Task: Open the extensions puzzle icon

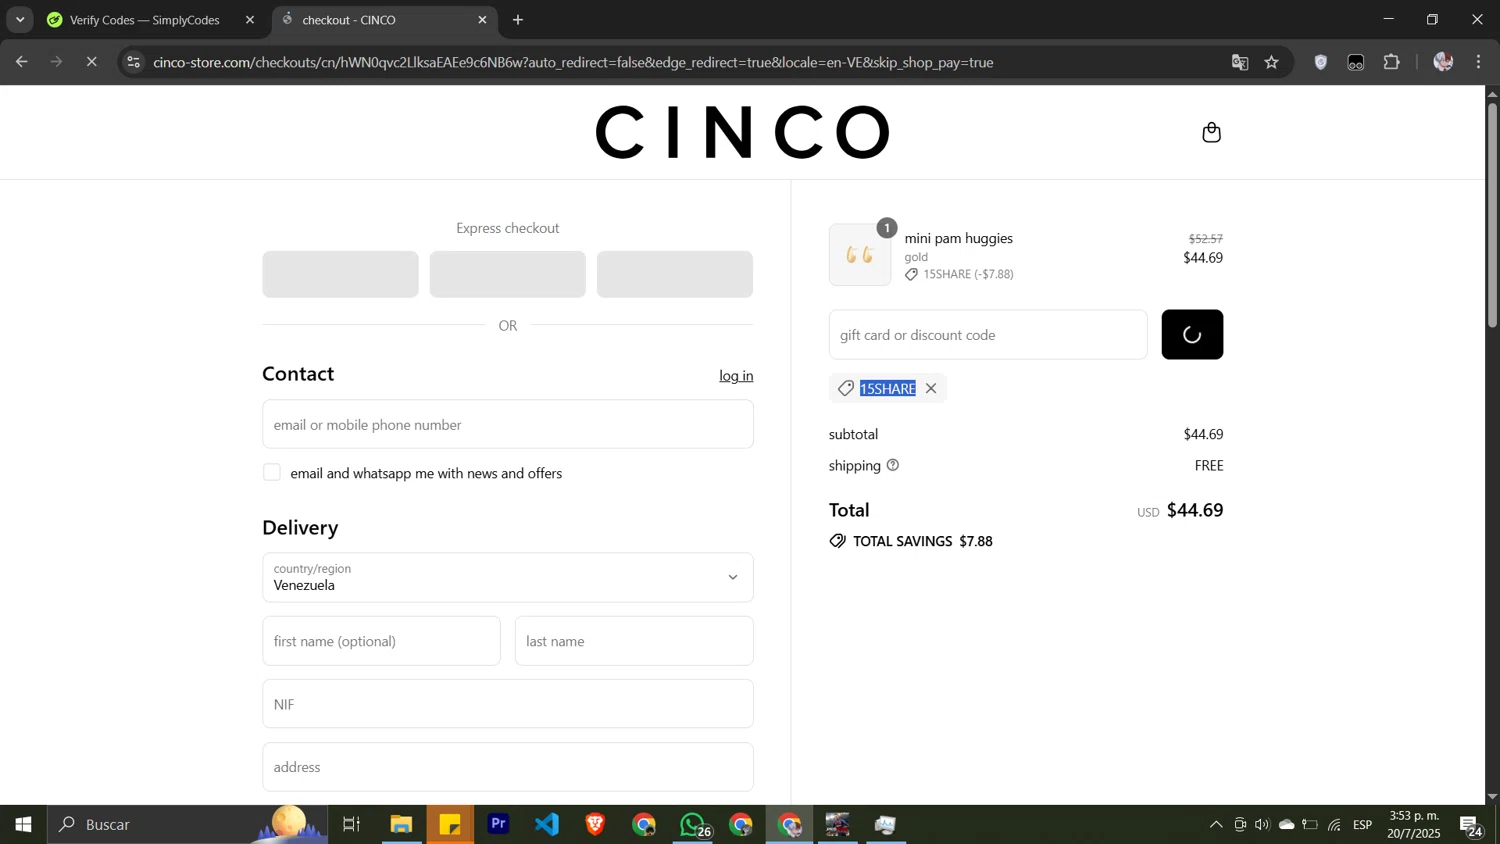Action: point(1392,62)
